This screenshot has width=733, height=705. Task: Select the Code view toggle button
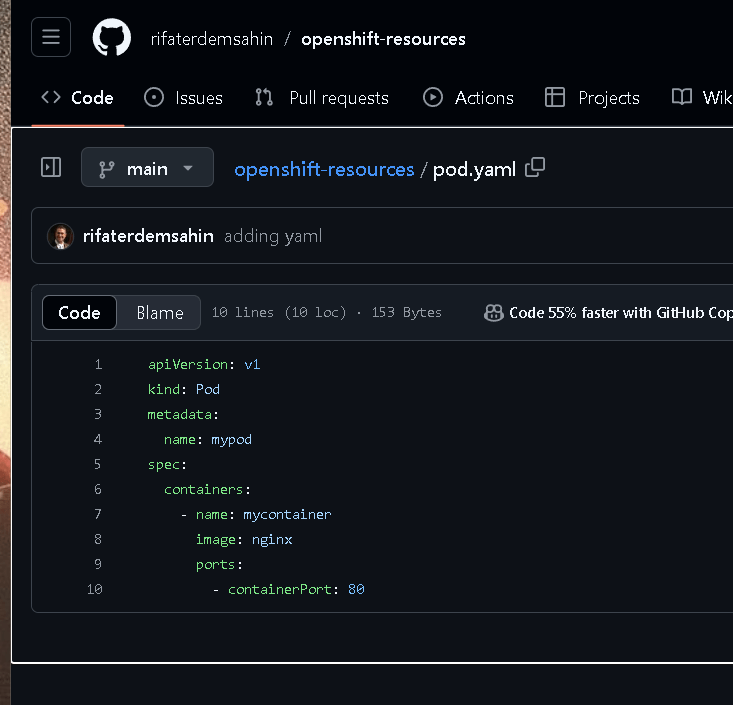79,312
